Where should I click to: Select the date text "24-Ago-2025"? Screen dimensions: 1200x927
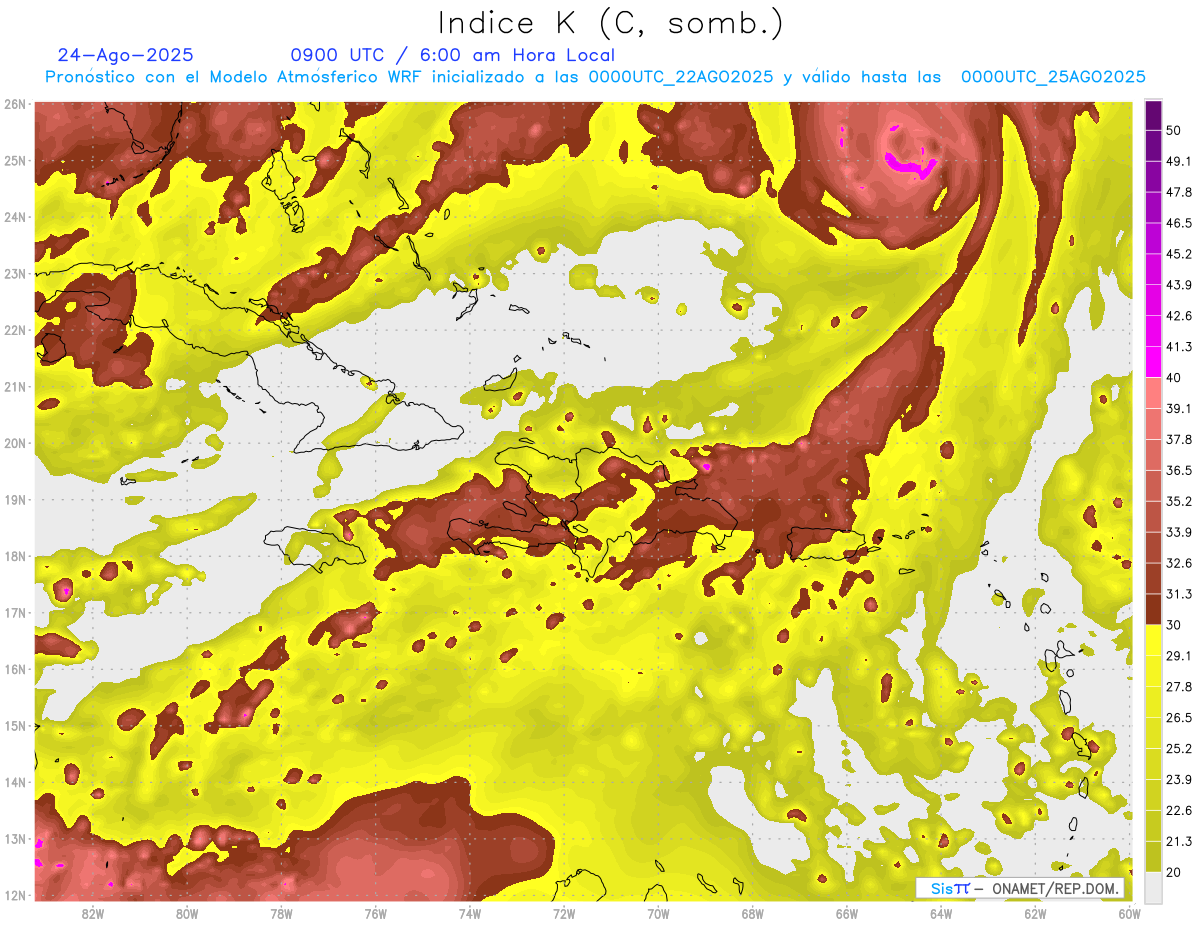click(126, 55)
